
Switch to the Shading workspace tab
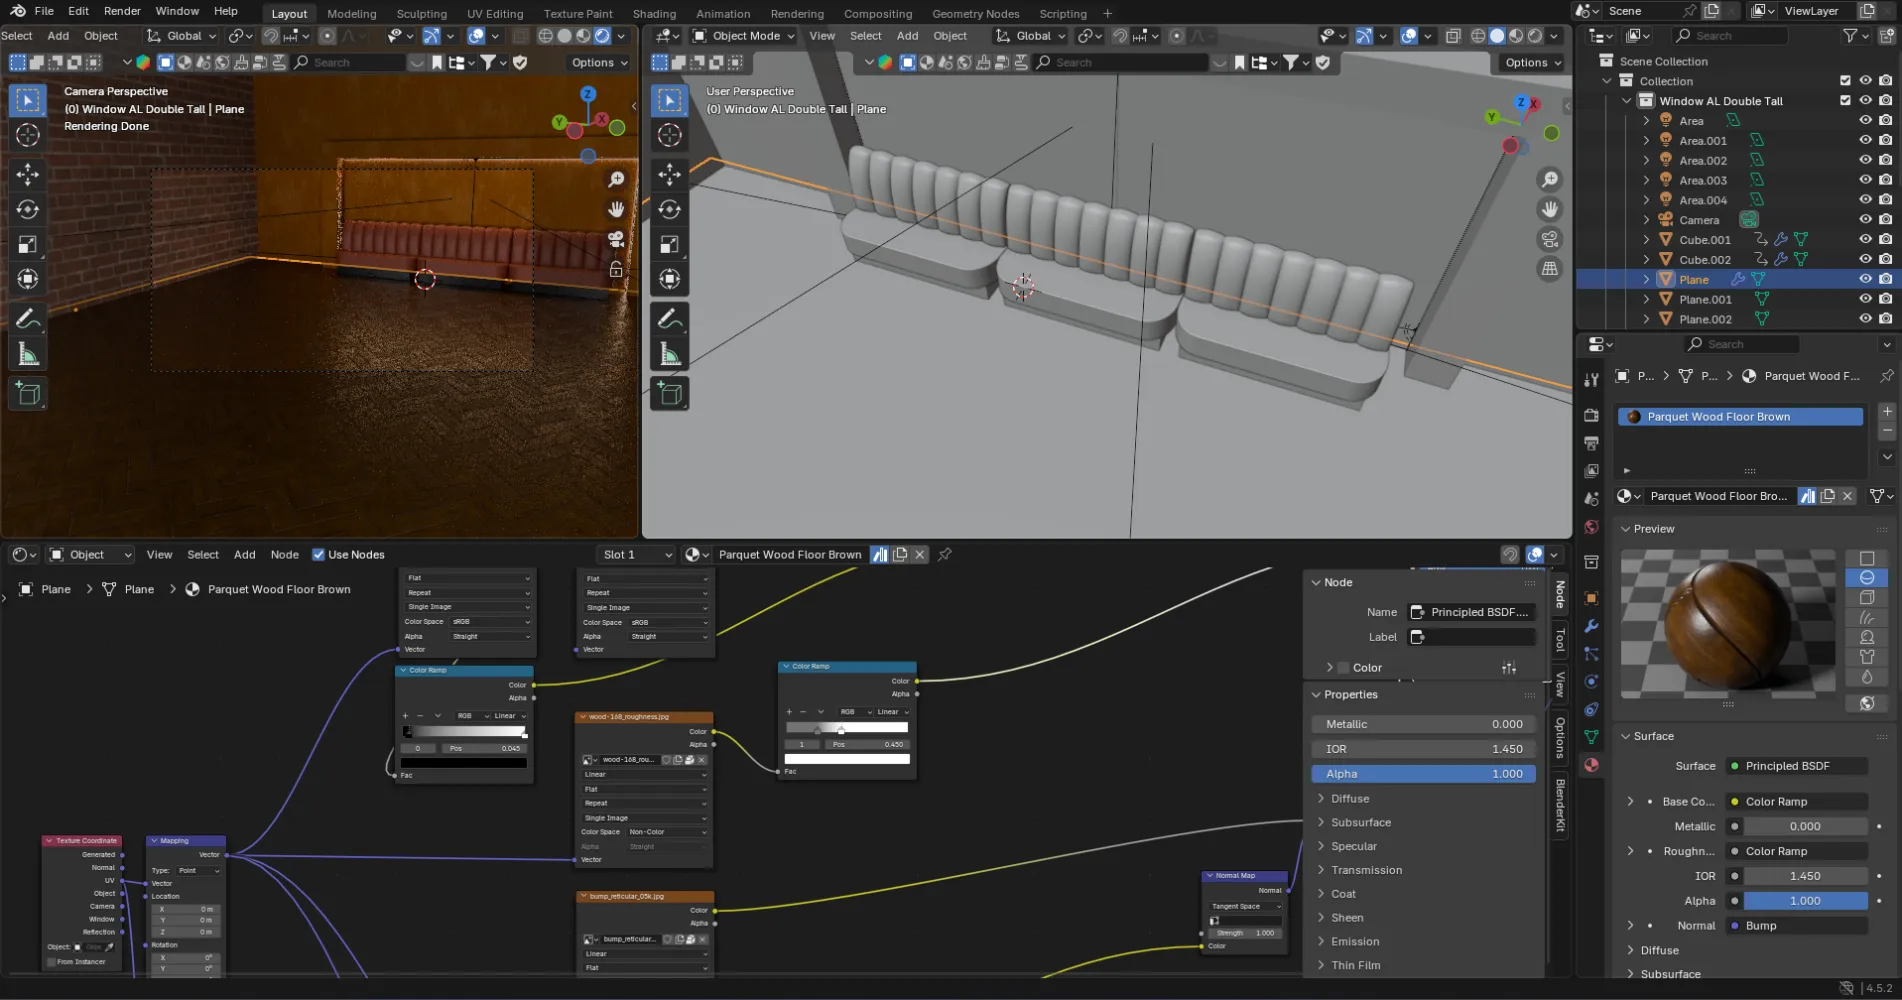(654, 14)
